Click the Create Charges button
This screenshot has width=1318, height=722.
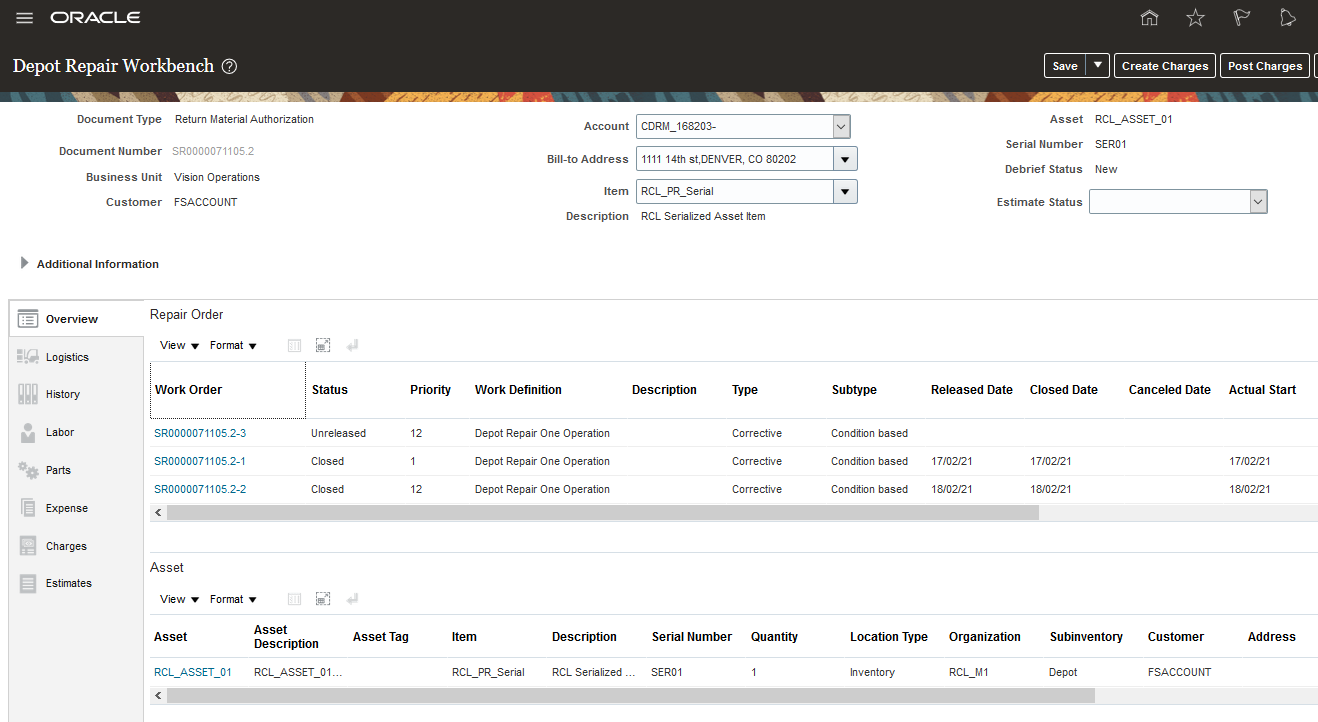(x=1164, y=66)
